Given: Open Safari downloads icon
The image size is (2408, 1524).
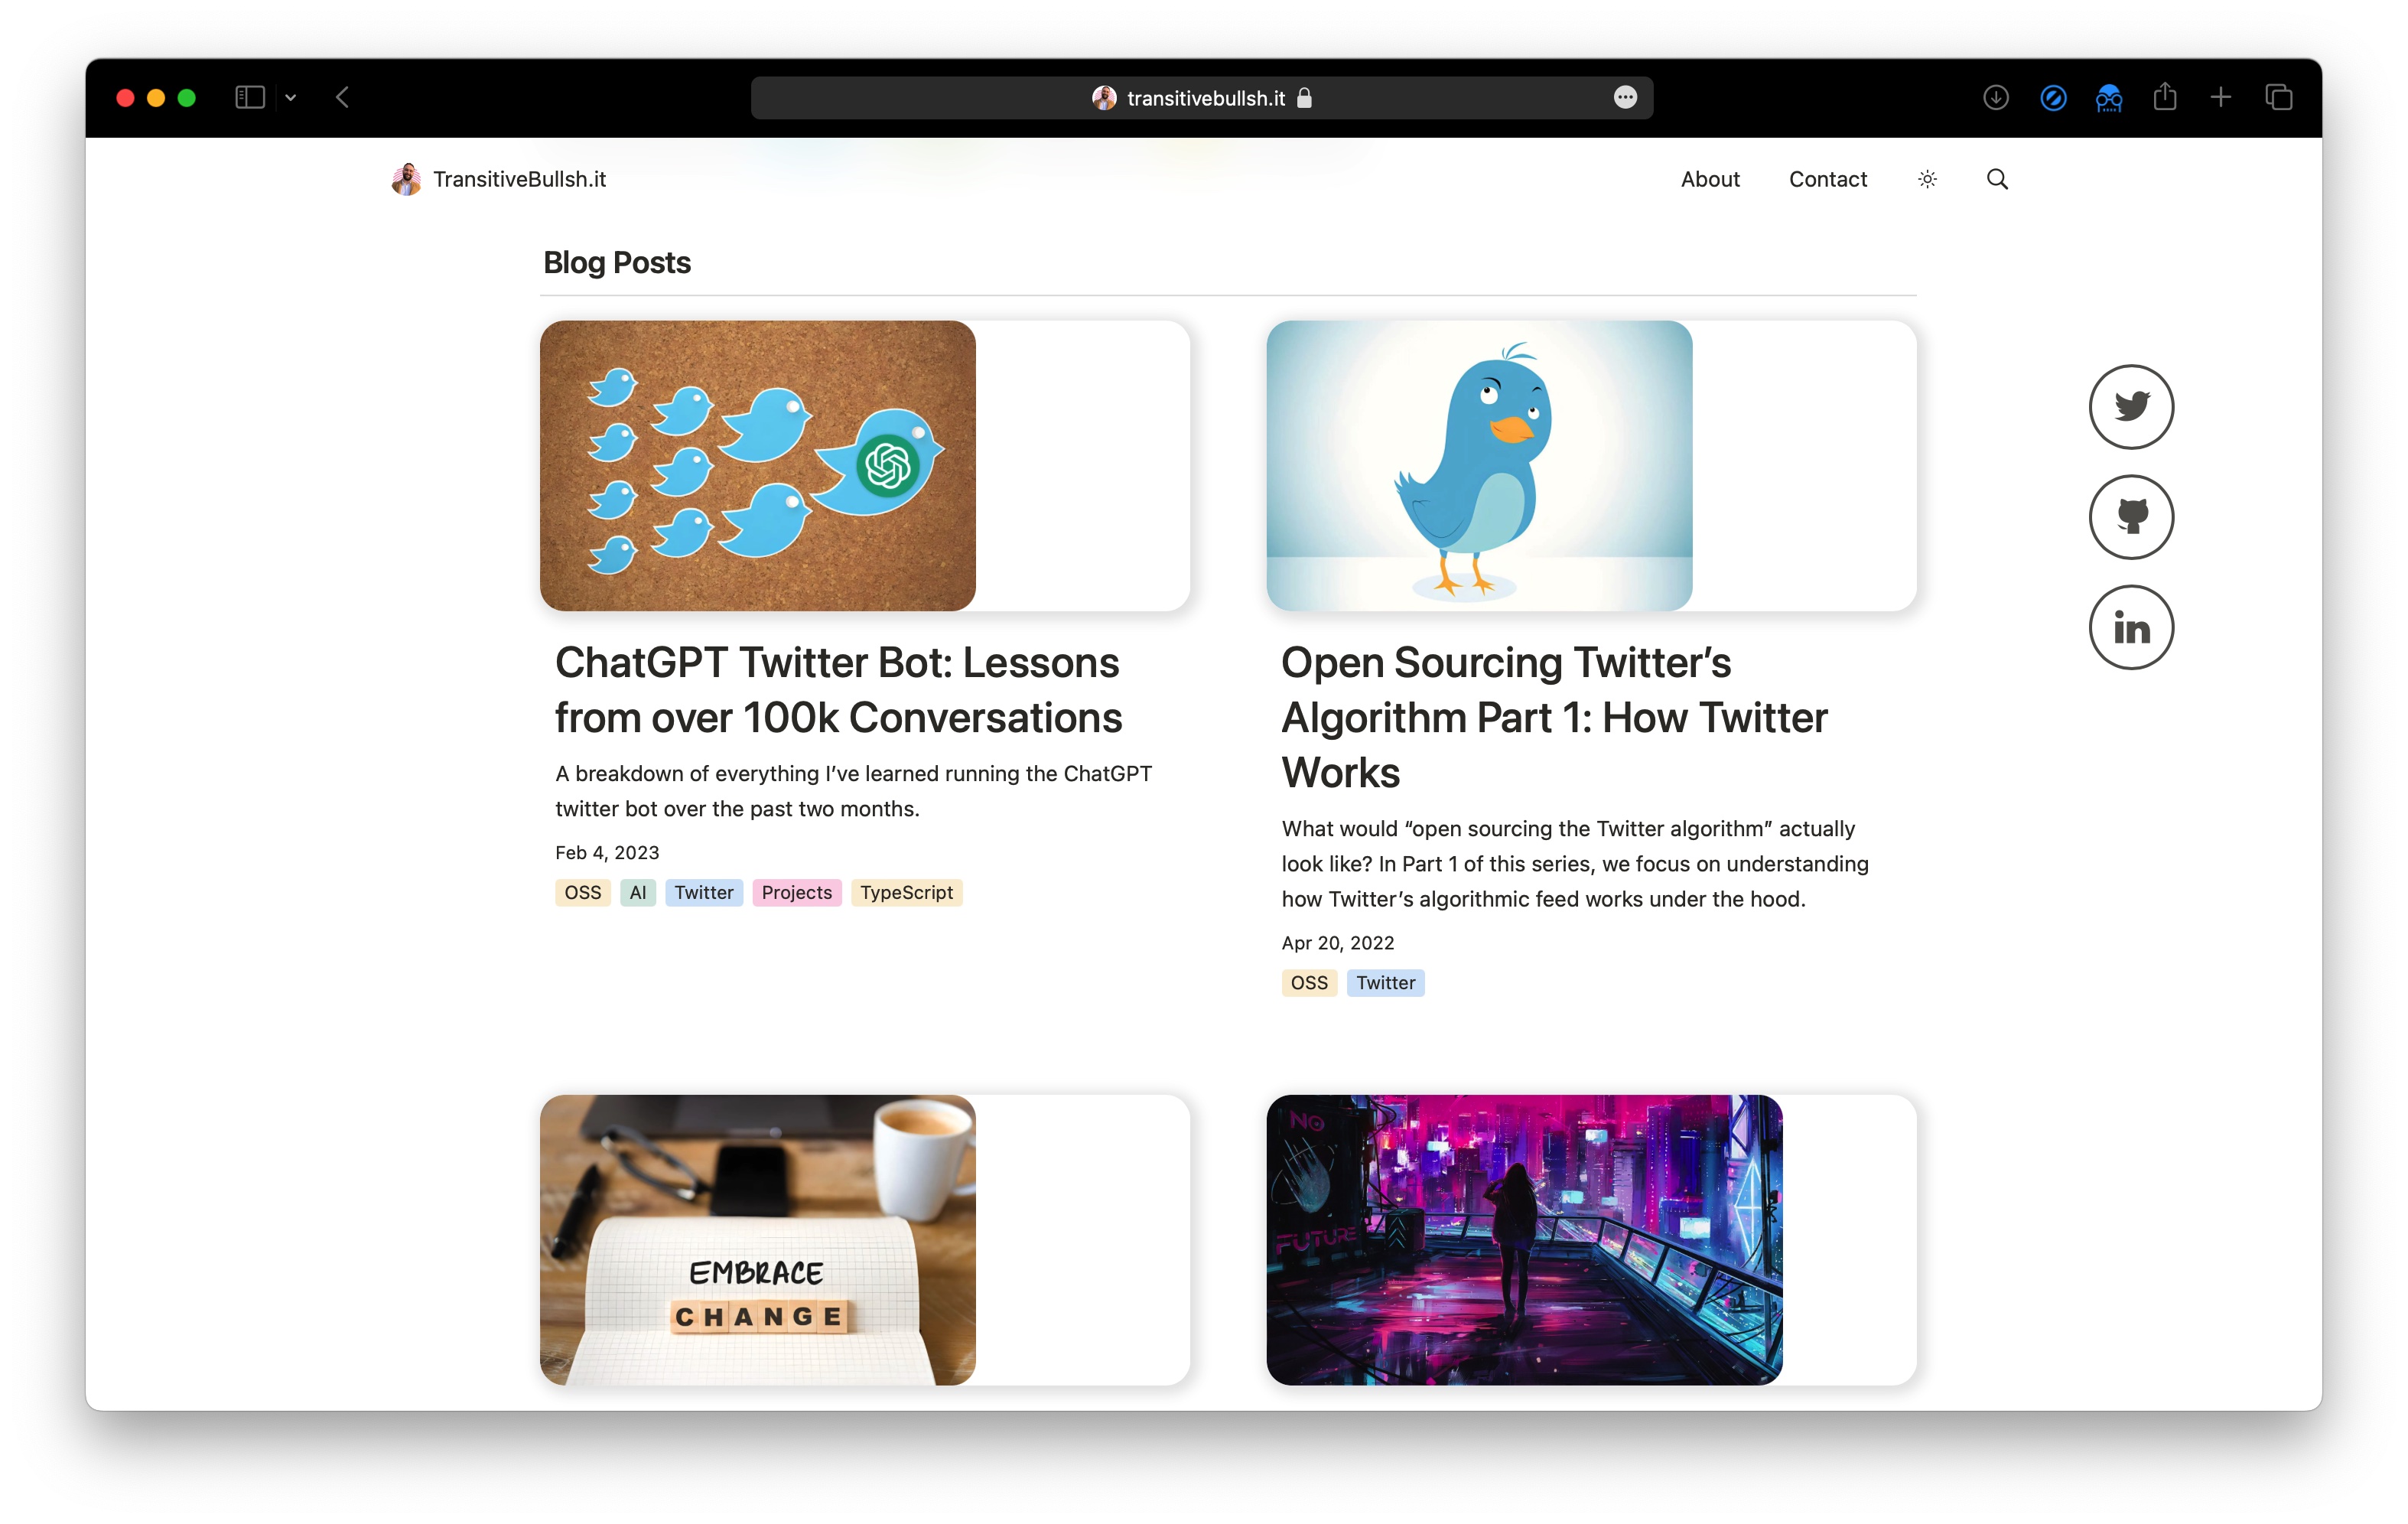Looking at the screenshot, I should pyautogui.click(x=1995, y=98).
